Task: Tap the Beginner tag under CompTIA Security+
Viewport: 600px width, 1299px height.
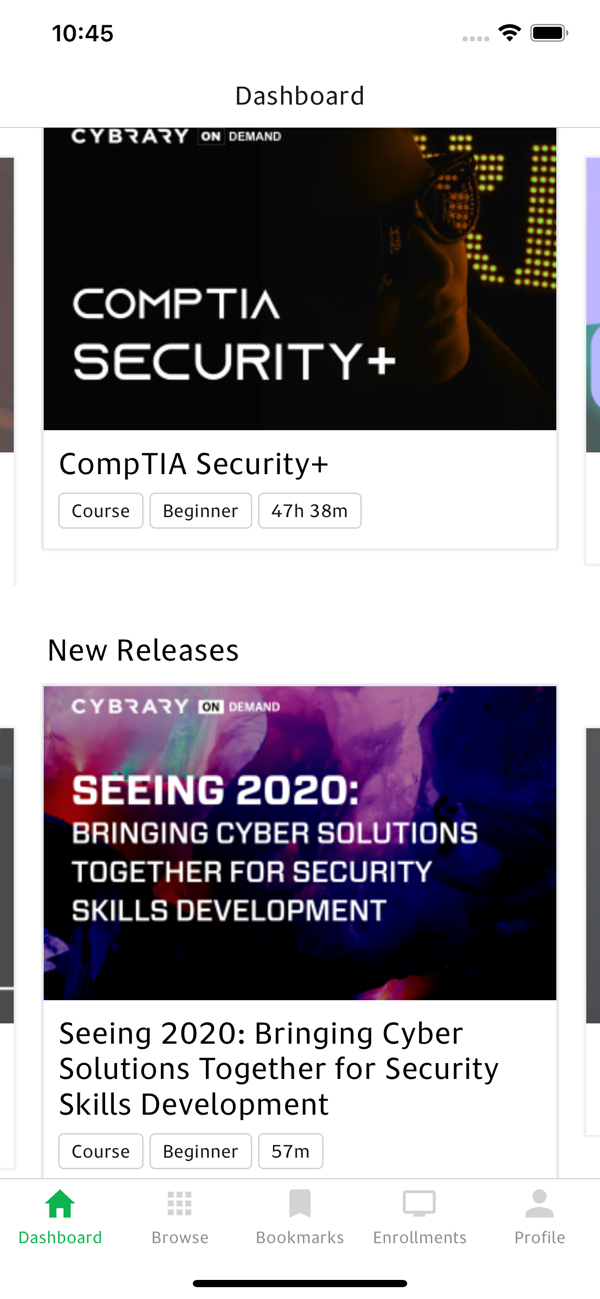Action: pos(200,511)
